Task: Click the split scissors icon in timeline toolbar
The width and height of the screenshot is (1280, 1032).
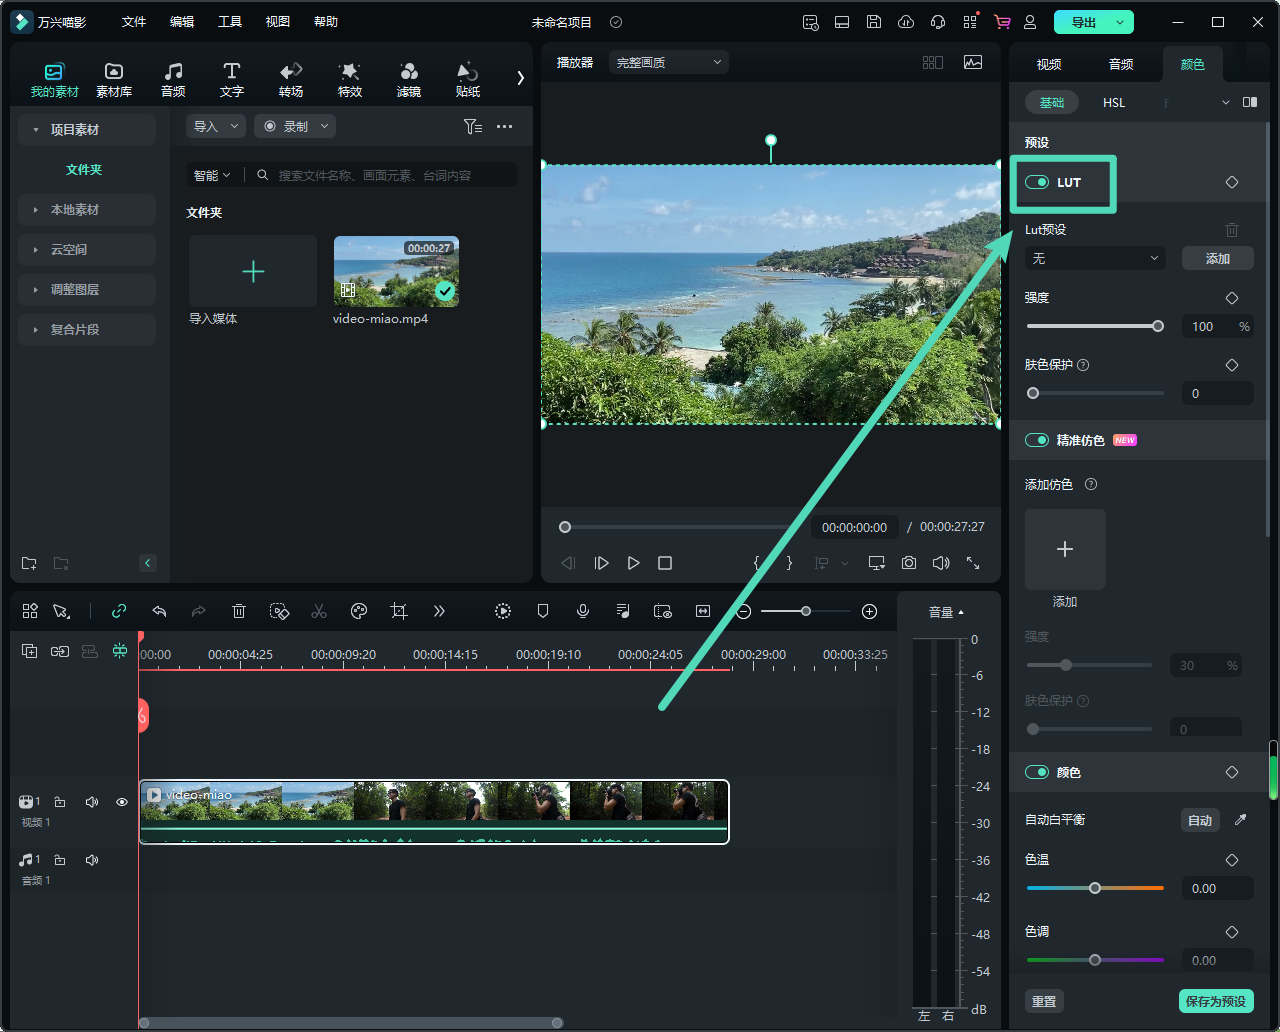Action: (319, 611)
